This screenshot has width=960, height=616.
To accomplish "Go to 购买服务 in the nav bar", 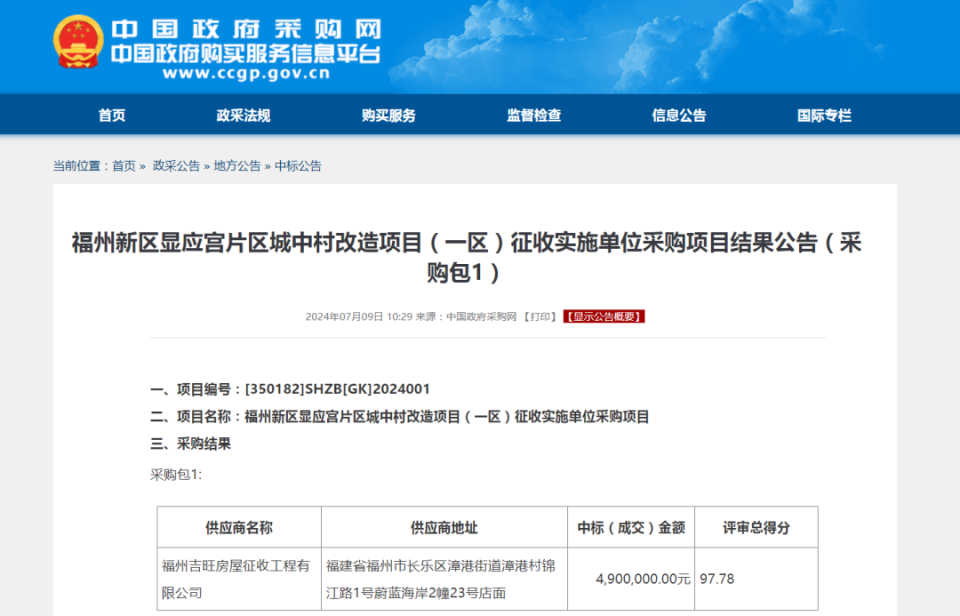I will (388, 115).
